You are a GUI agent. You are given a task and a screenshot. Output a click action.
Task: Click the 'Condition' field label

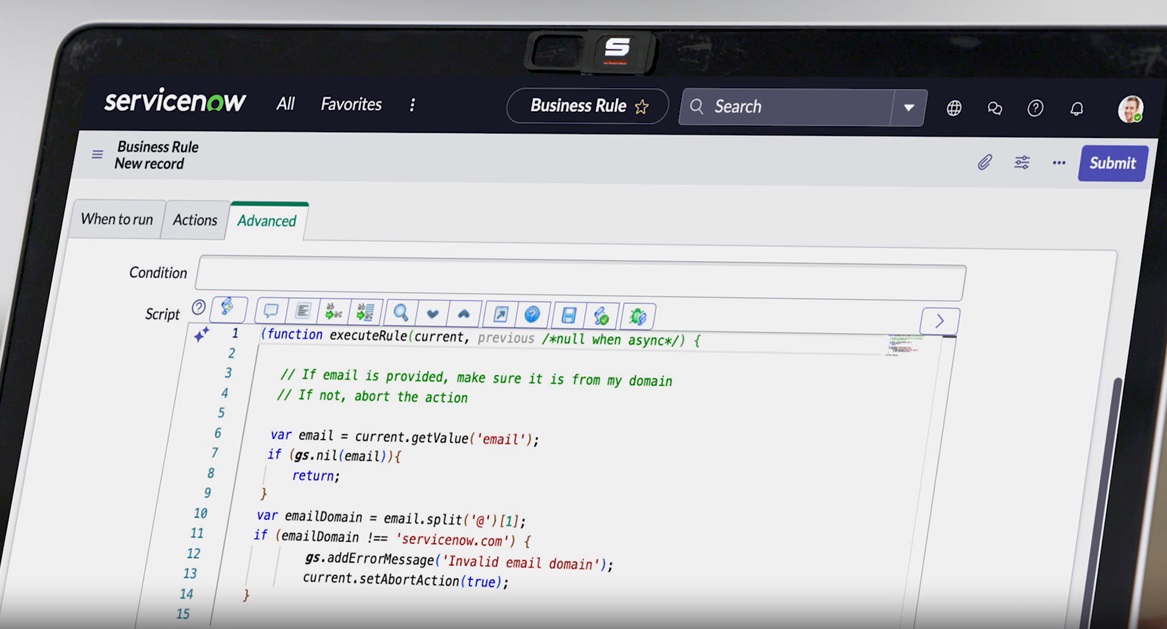(158, 272)
